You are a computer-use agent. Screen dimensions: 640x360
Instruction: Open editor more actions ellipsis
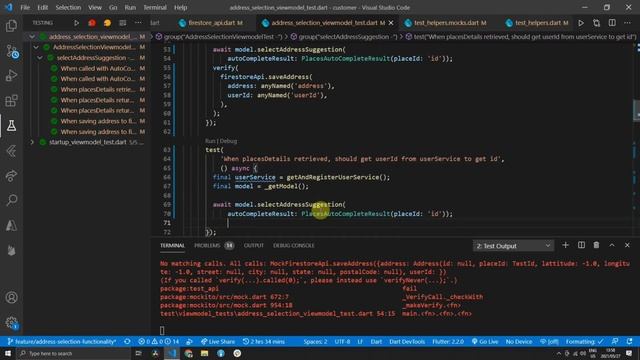[627, 23]
